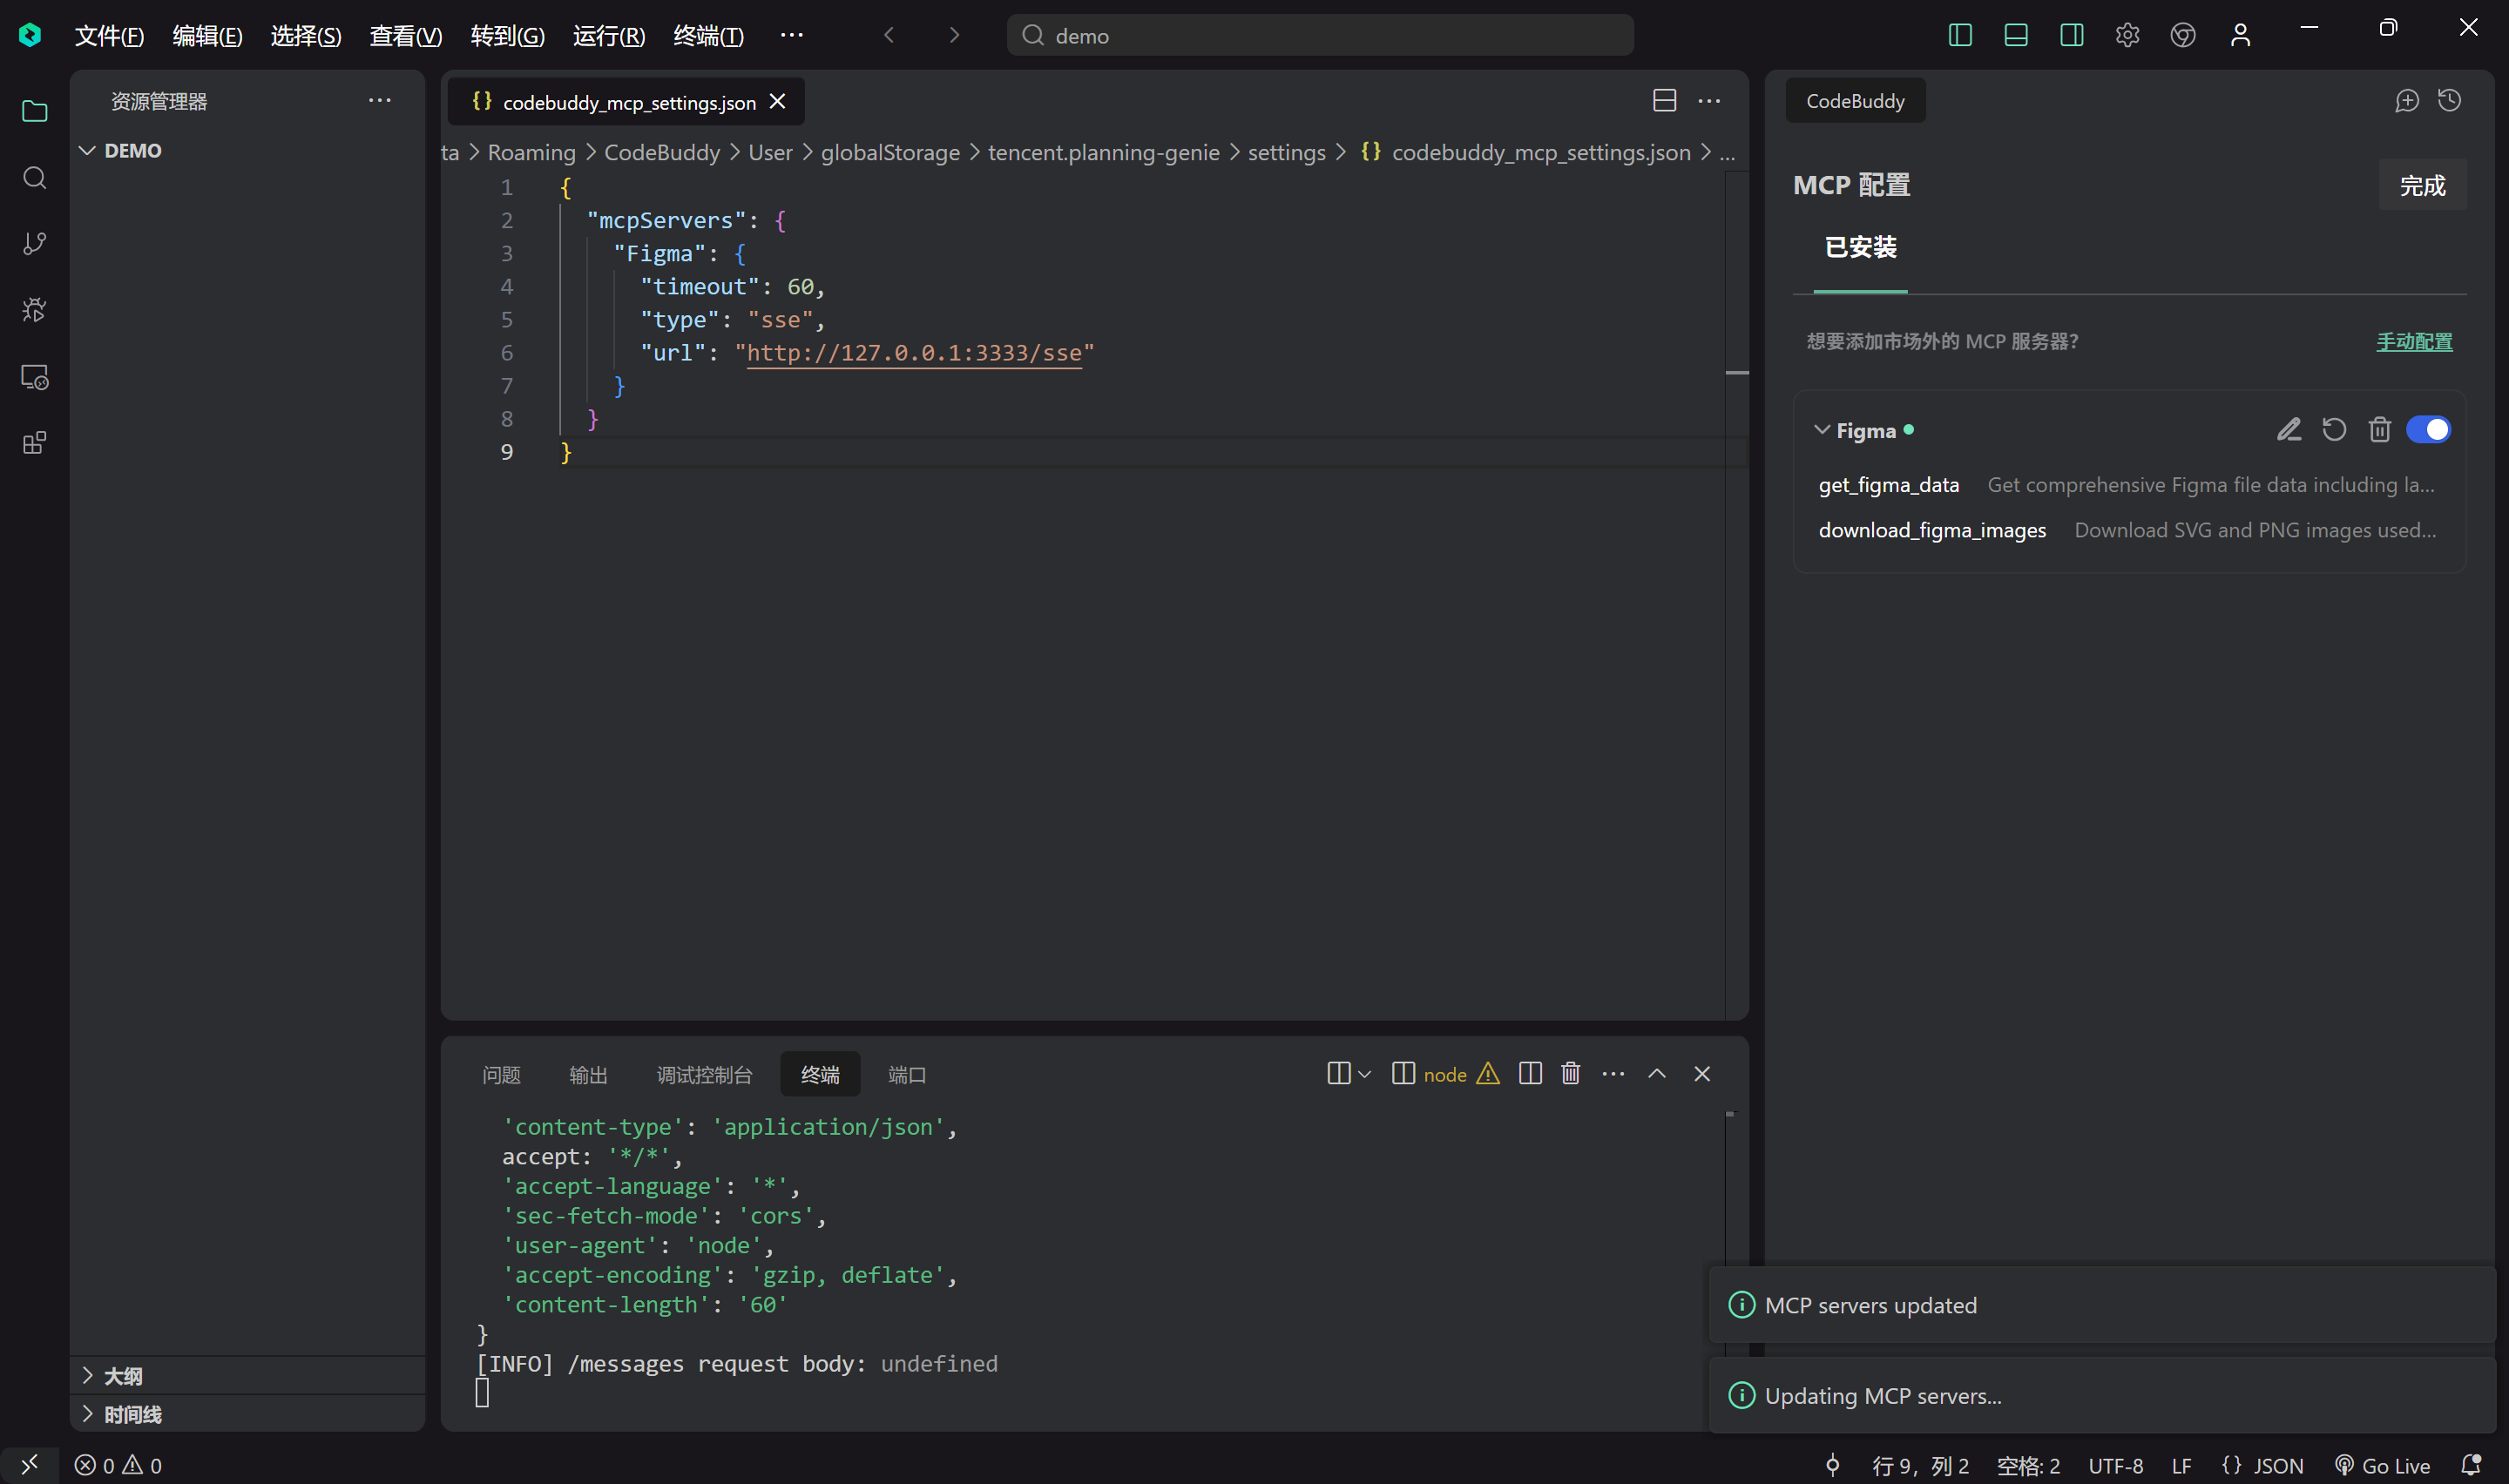Split the terminal panel
Viewport: 2509px width, 1484px height.
(1530, 1074)
